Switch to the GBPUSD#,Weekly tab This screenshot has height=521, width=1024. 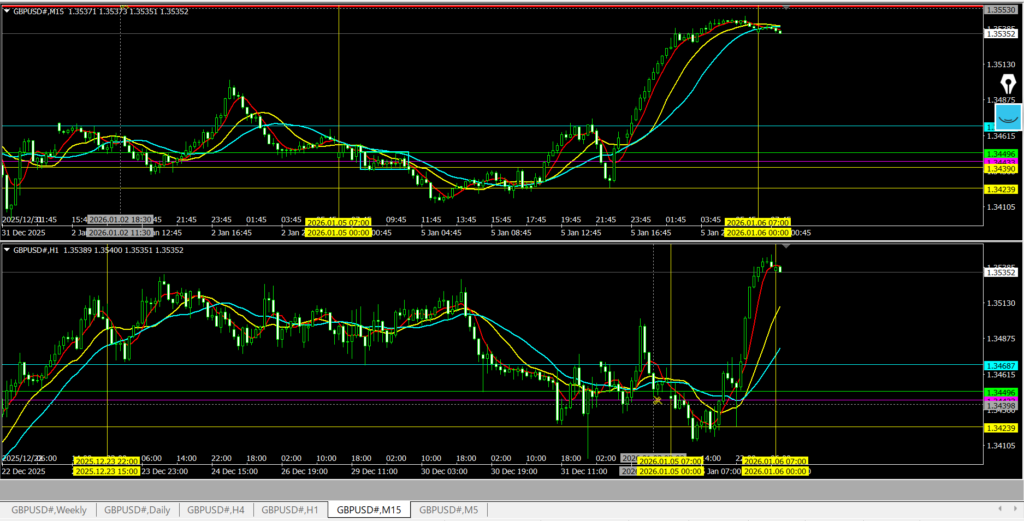click(50, 510)
